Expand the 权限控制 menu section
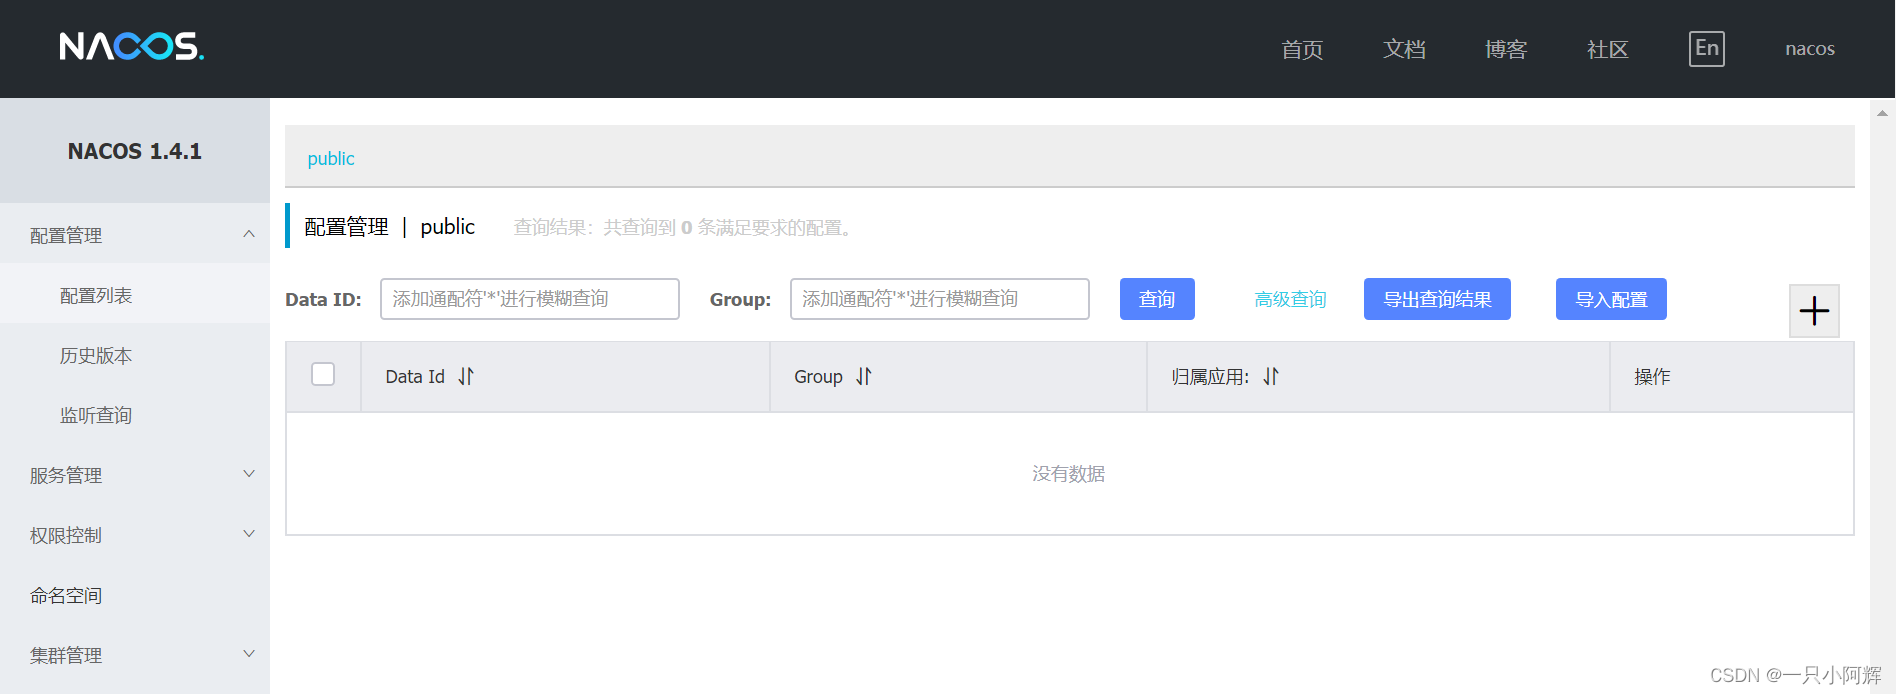This screenshot has height=694, width=1896. pos(135,535)
